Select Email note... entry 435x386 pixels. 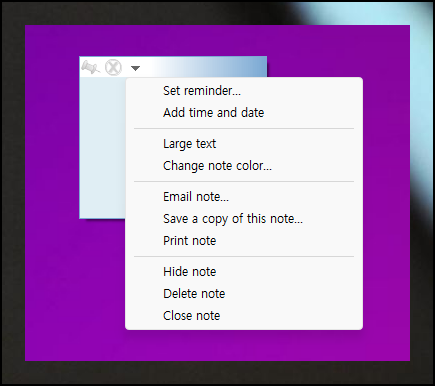pos(244,197)
